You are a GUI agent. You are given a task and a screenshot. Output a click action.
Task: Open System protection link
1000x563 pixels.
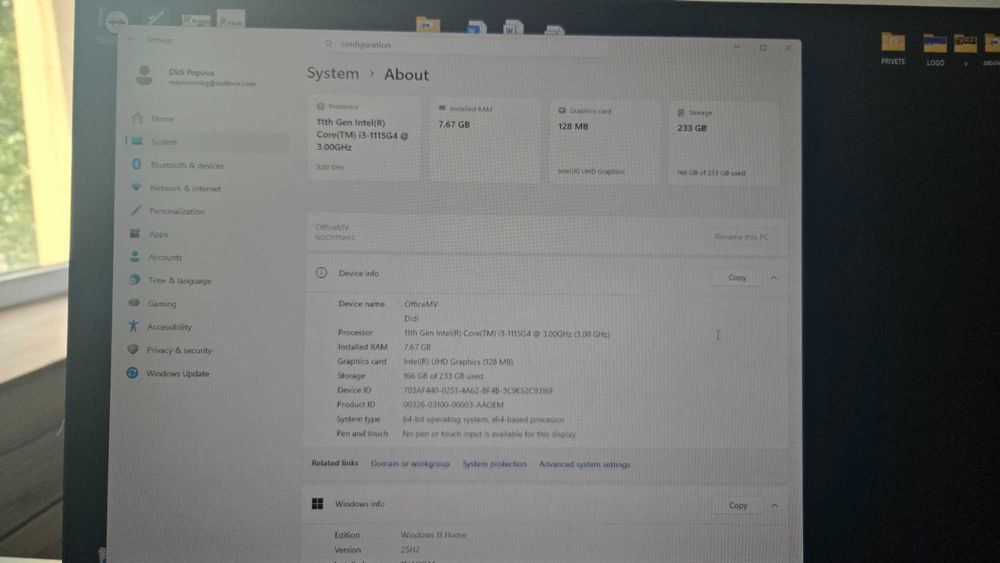494,464
